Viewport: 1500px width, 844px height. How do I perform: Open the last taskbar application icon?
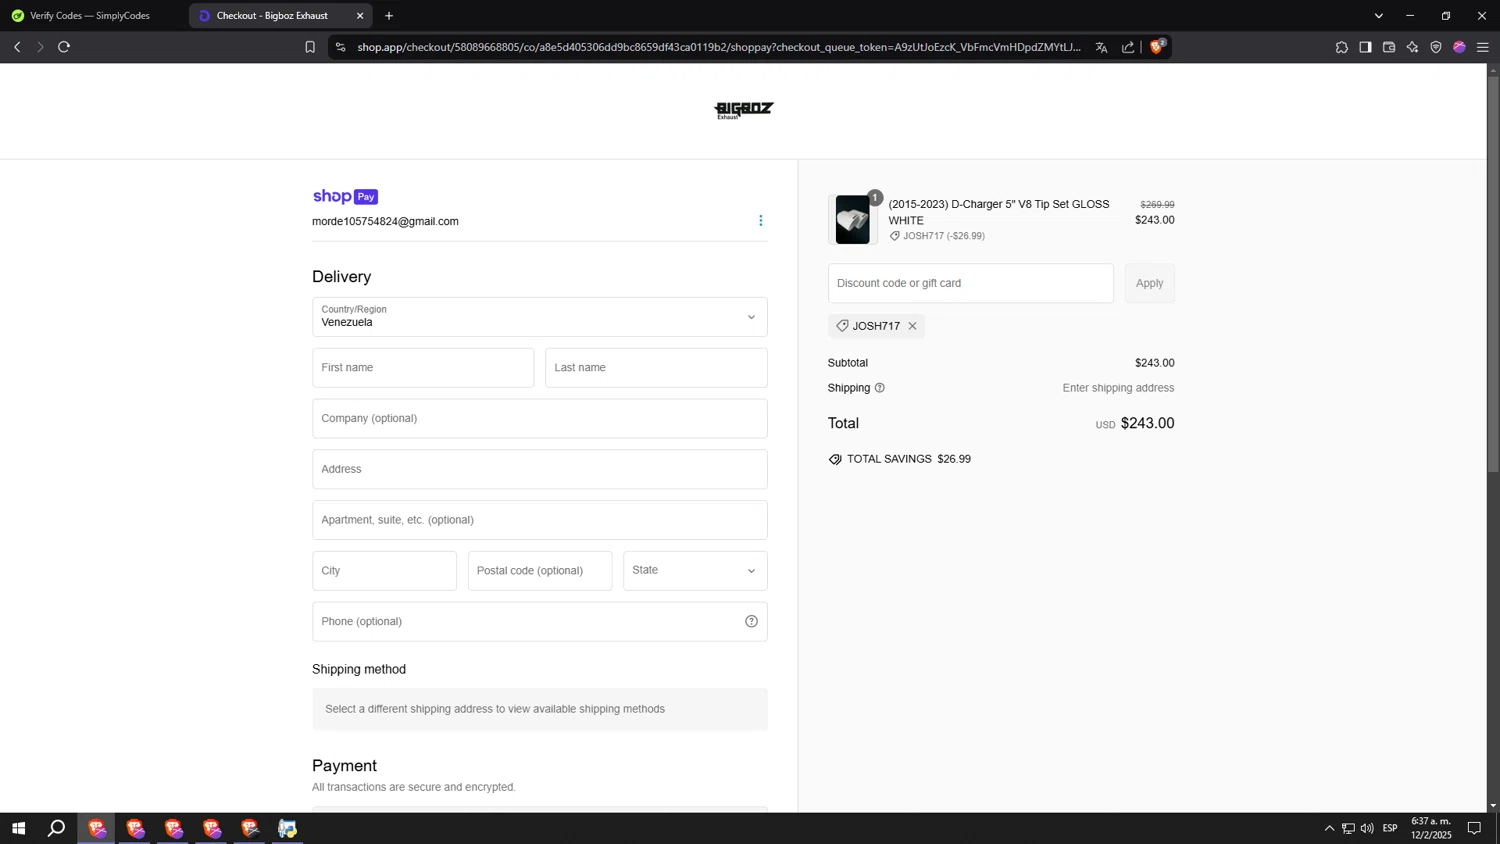[x=288, y=828]
